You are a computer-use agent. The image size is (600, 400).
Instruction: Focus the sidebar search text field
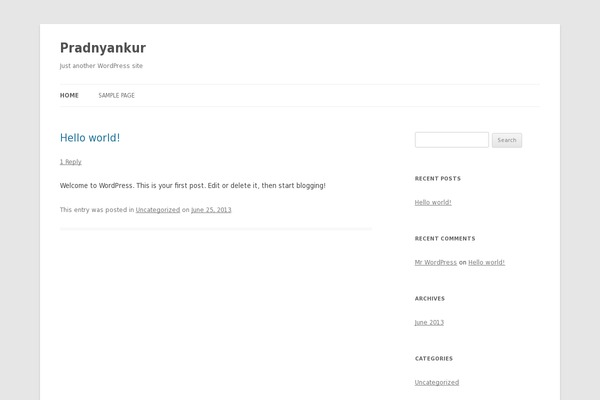(452, 140)
